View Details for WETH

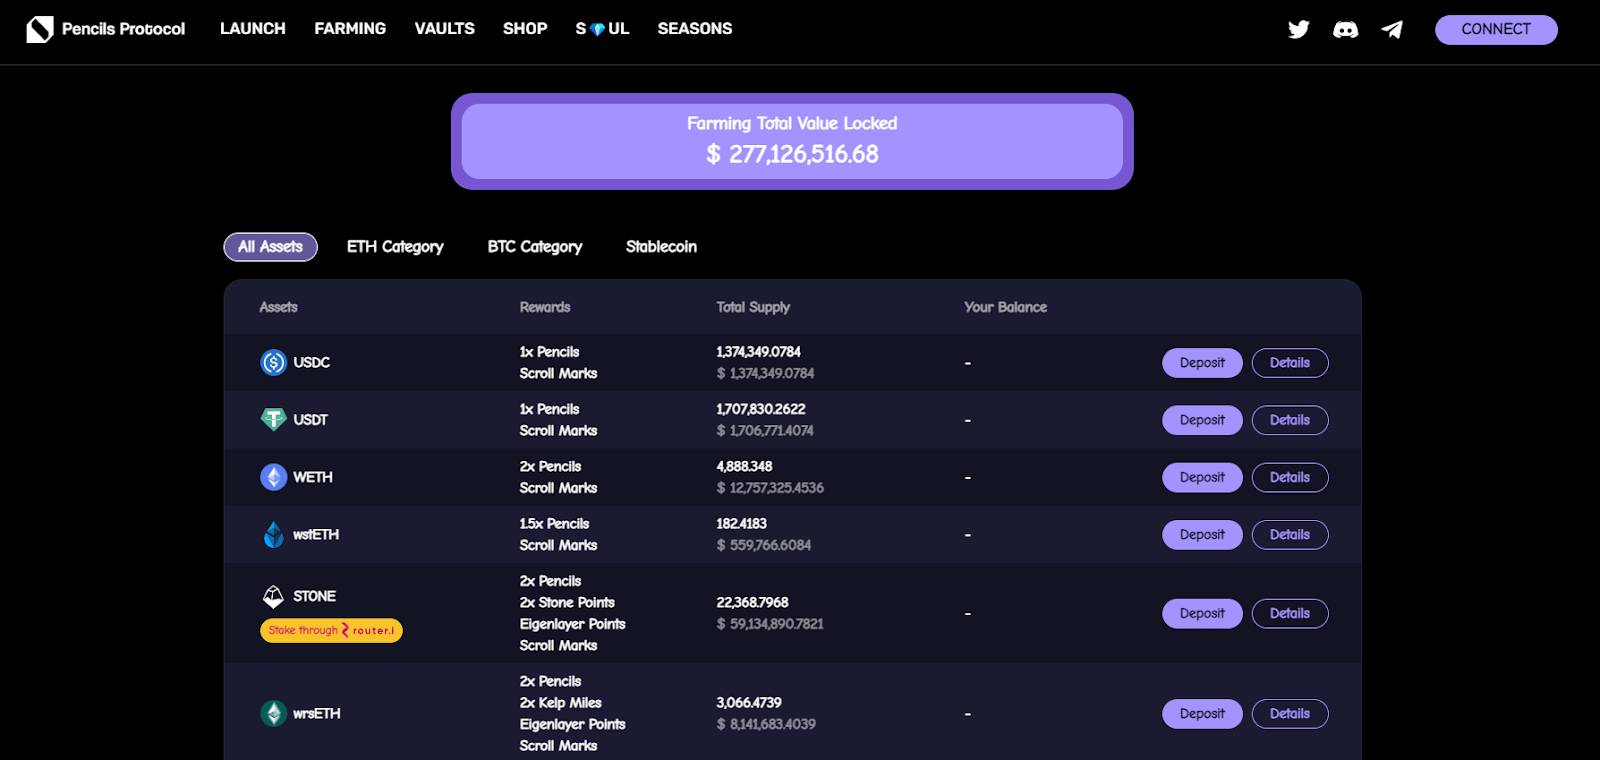point(1290,478)
